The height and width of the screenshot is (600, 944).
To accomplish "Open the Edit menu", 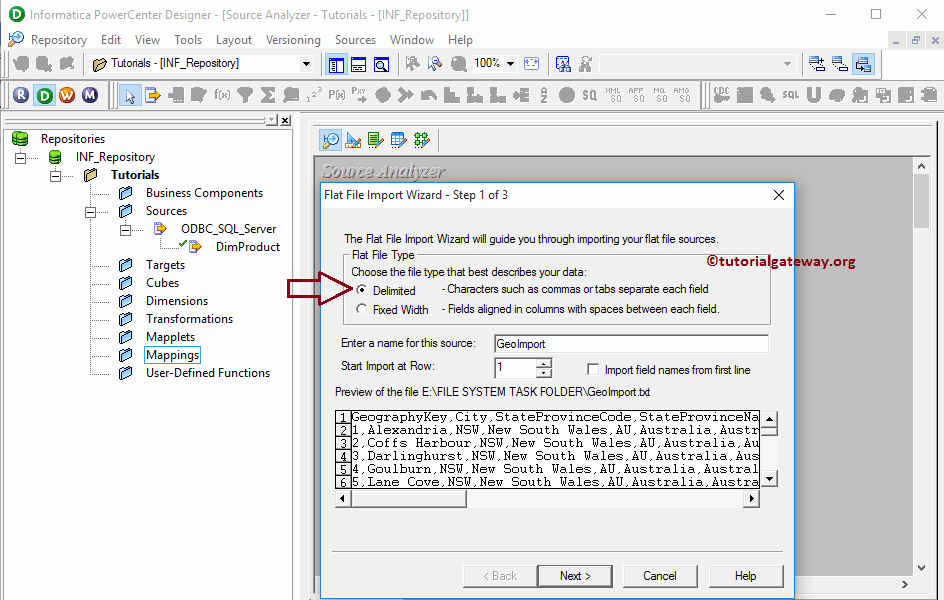I will click(x=111, y=40).
